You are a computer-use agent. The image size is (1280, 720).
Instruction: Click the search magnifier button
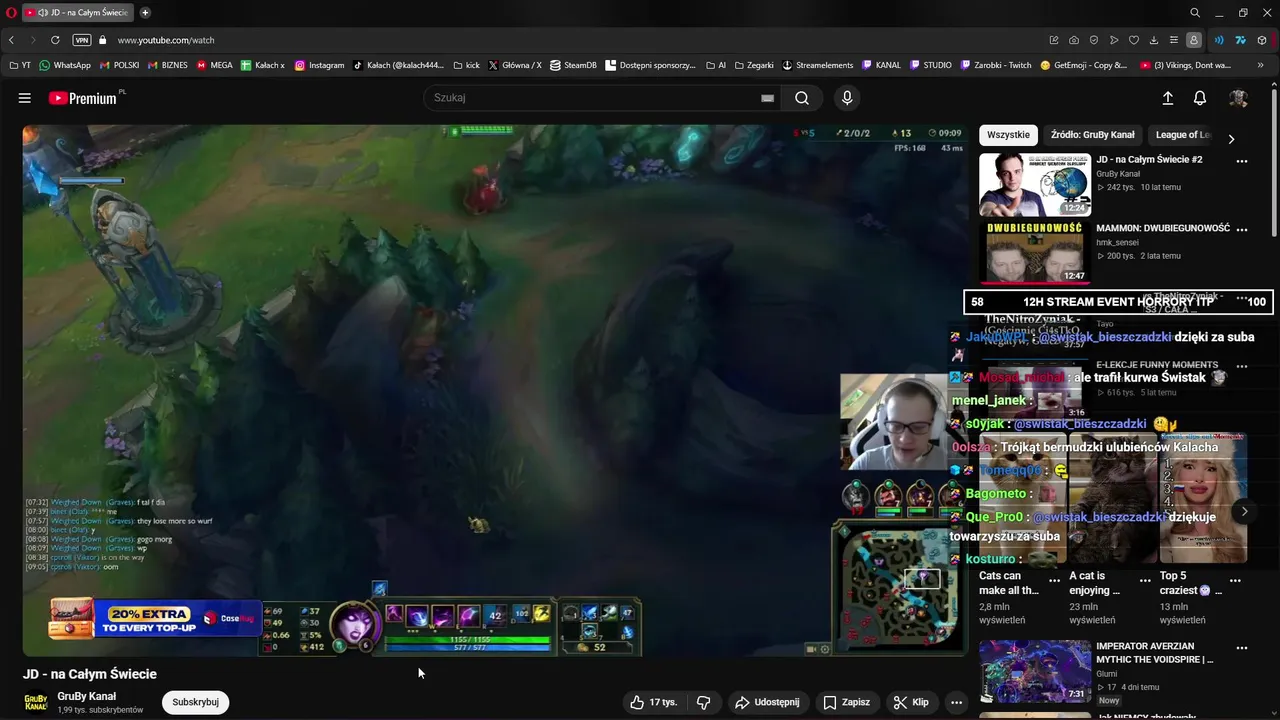(802, 98)
